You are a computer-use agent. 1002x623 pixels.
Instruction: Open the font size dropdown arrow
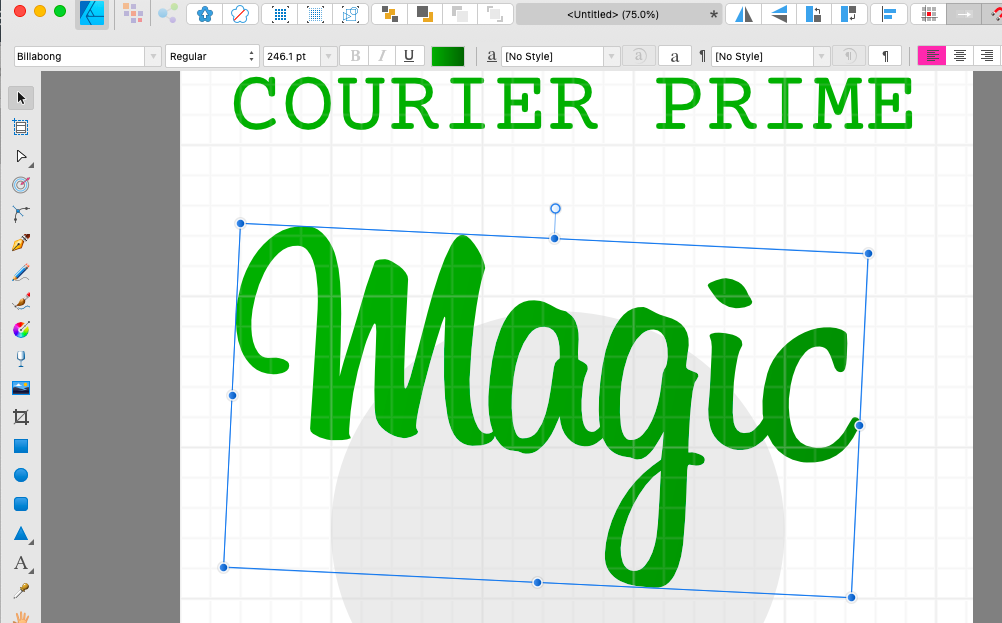(328, 56)
